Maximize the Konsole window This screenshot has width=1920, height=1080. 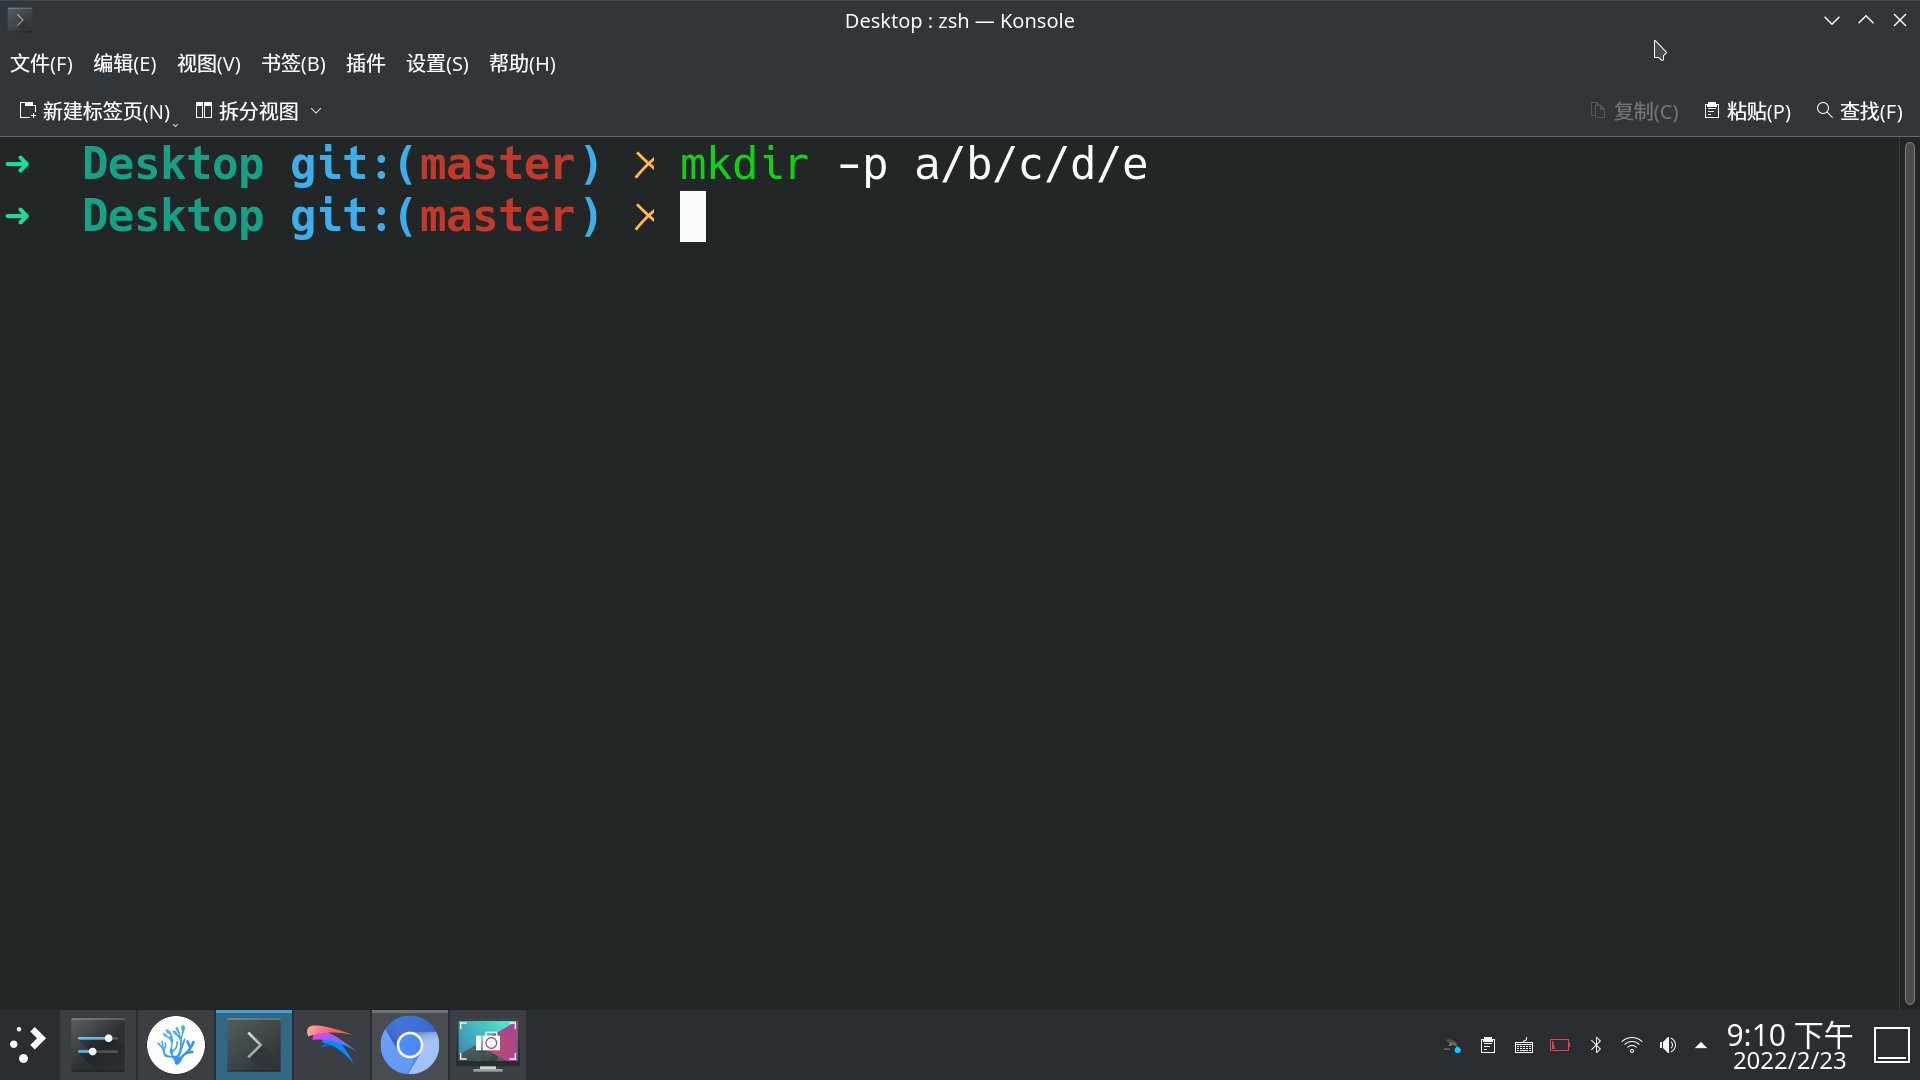click(x=1866, y=20)
